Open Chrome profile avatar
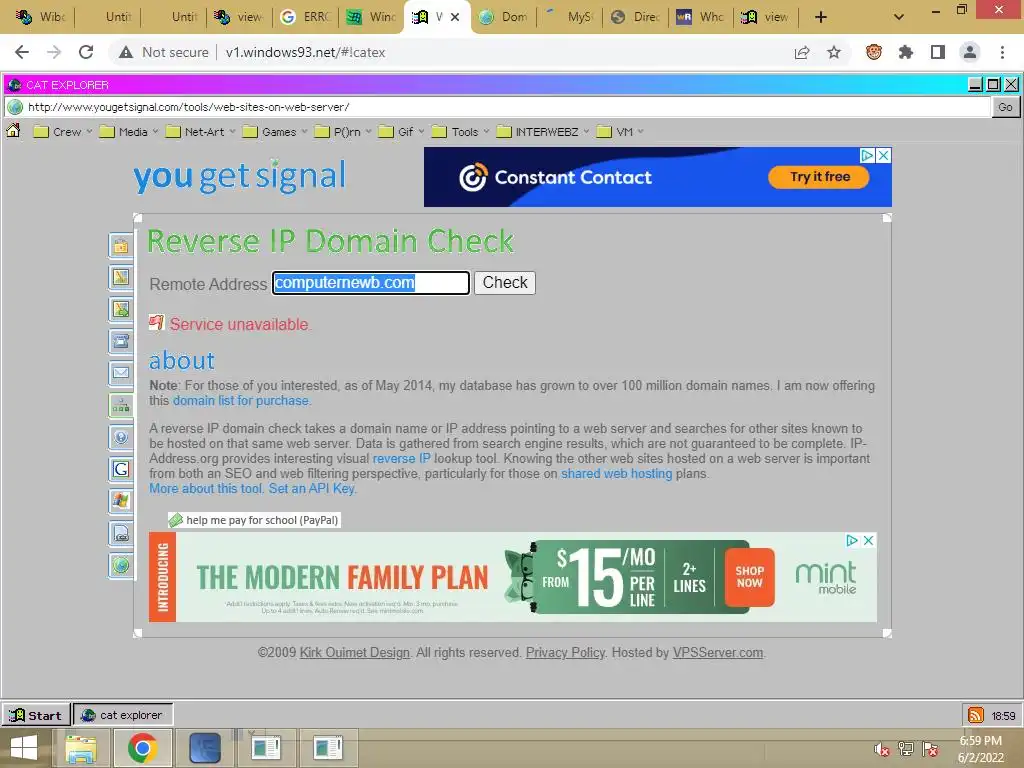This screenshot has width=1024, height=768. click(x=970, y=52)
